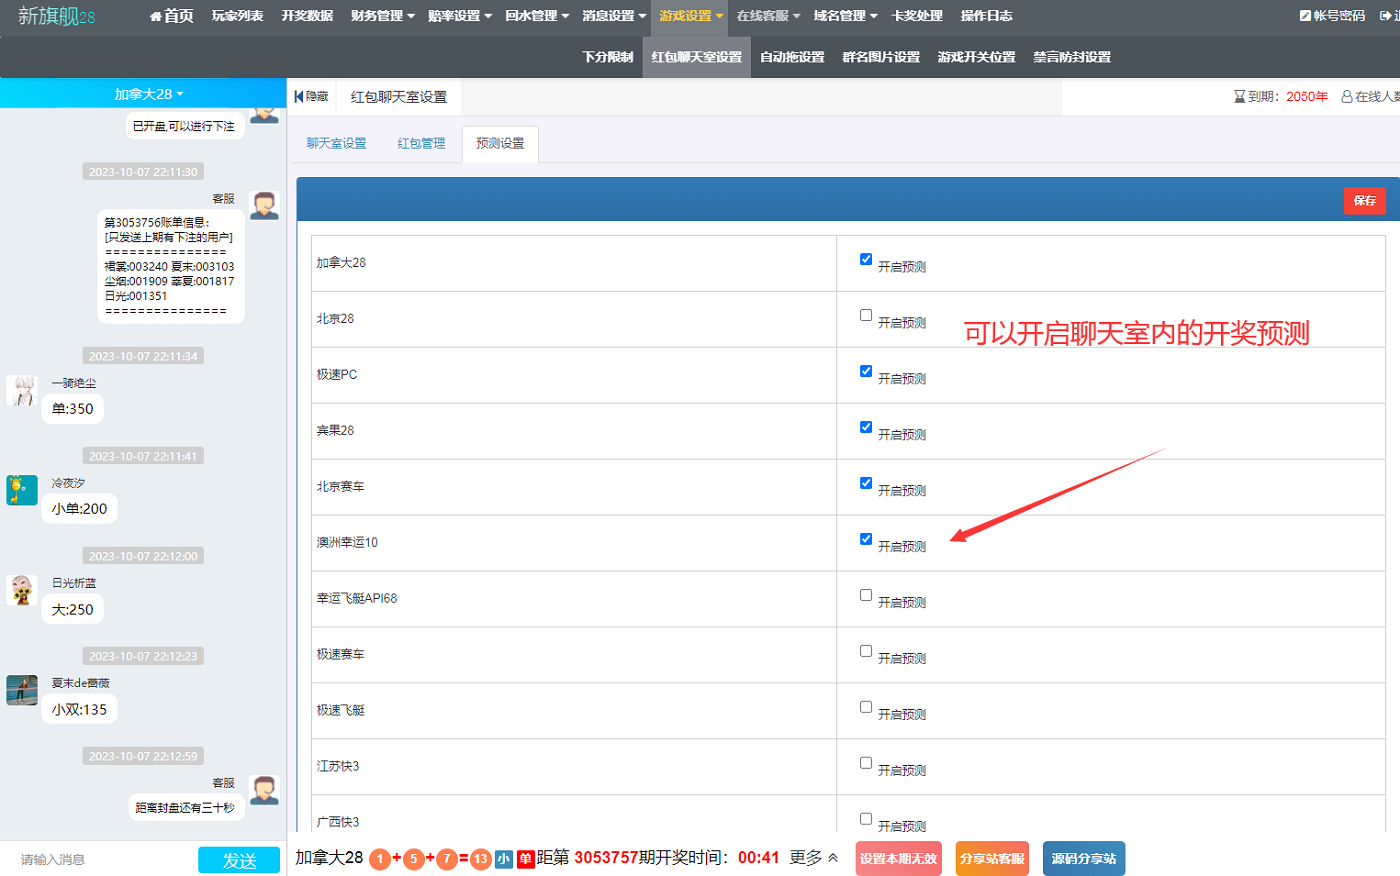The image size is (1400, 876).
Task: Click 冷夜汐 user avatar
Action: click(x=22, y=490)
